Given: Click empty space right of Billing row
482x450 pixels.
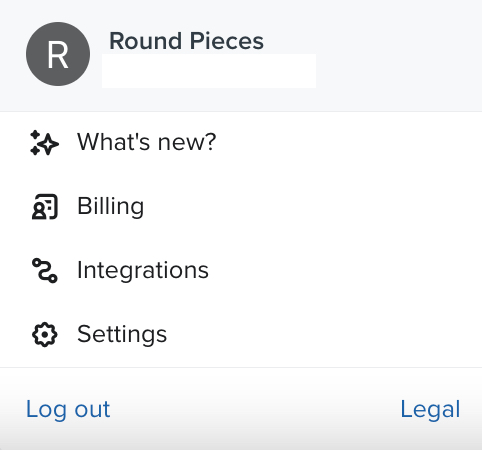Looking at the screenshot, I should [313, 207].
